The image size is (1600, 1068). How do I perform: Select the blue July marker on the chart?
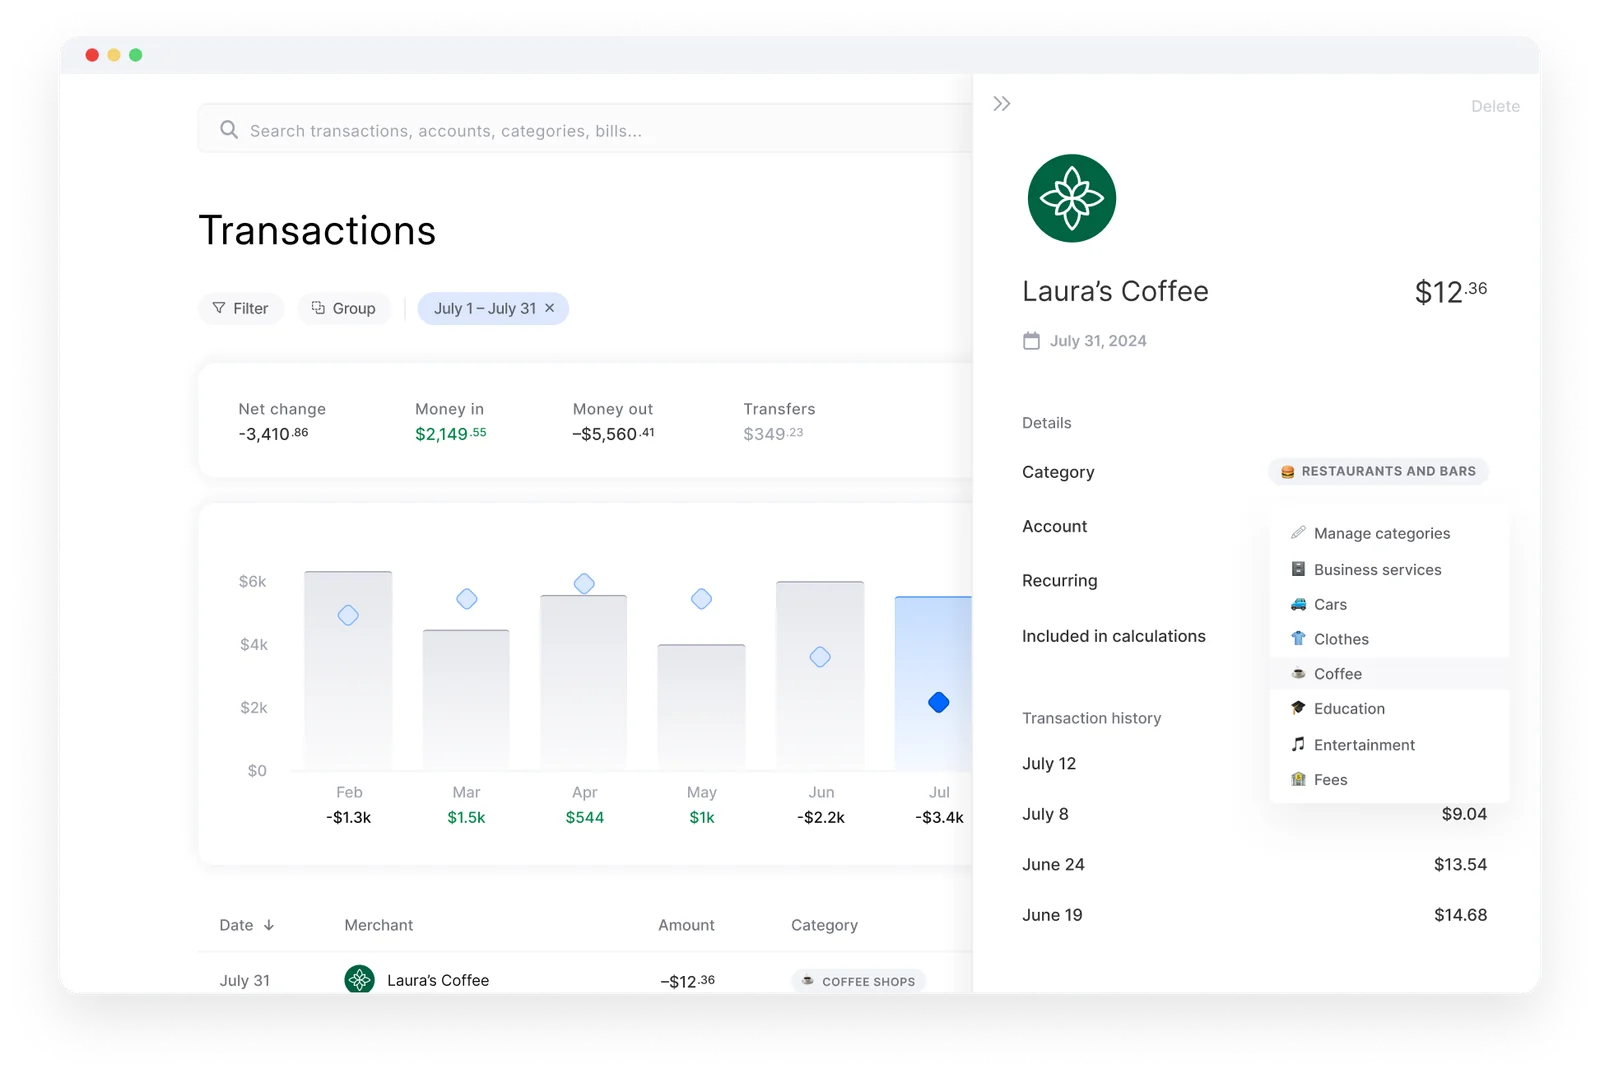938,703
